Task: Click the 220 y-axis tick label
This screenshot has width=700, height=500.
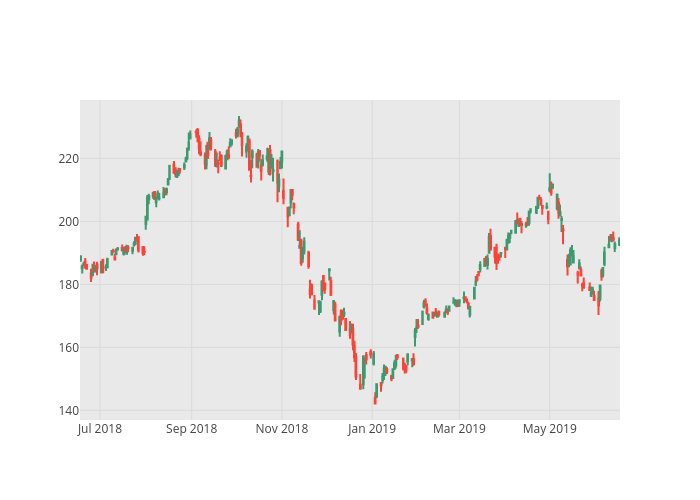Action: click(66, 158)
